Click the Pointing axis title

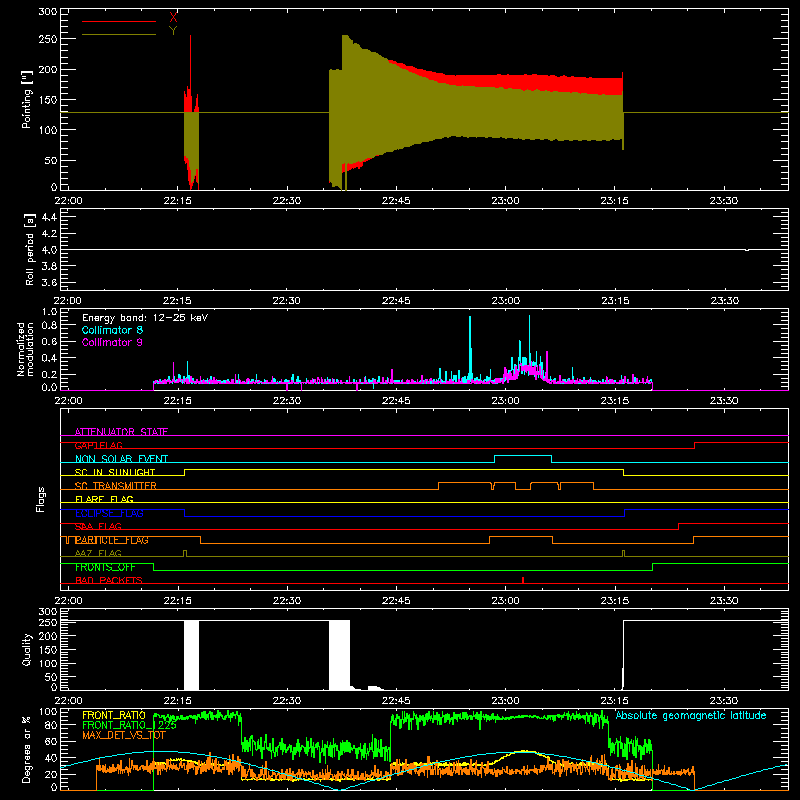coord(27,99)
